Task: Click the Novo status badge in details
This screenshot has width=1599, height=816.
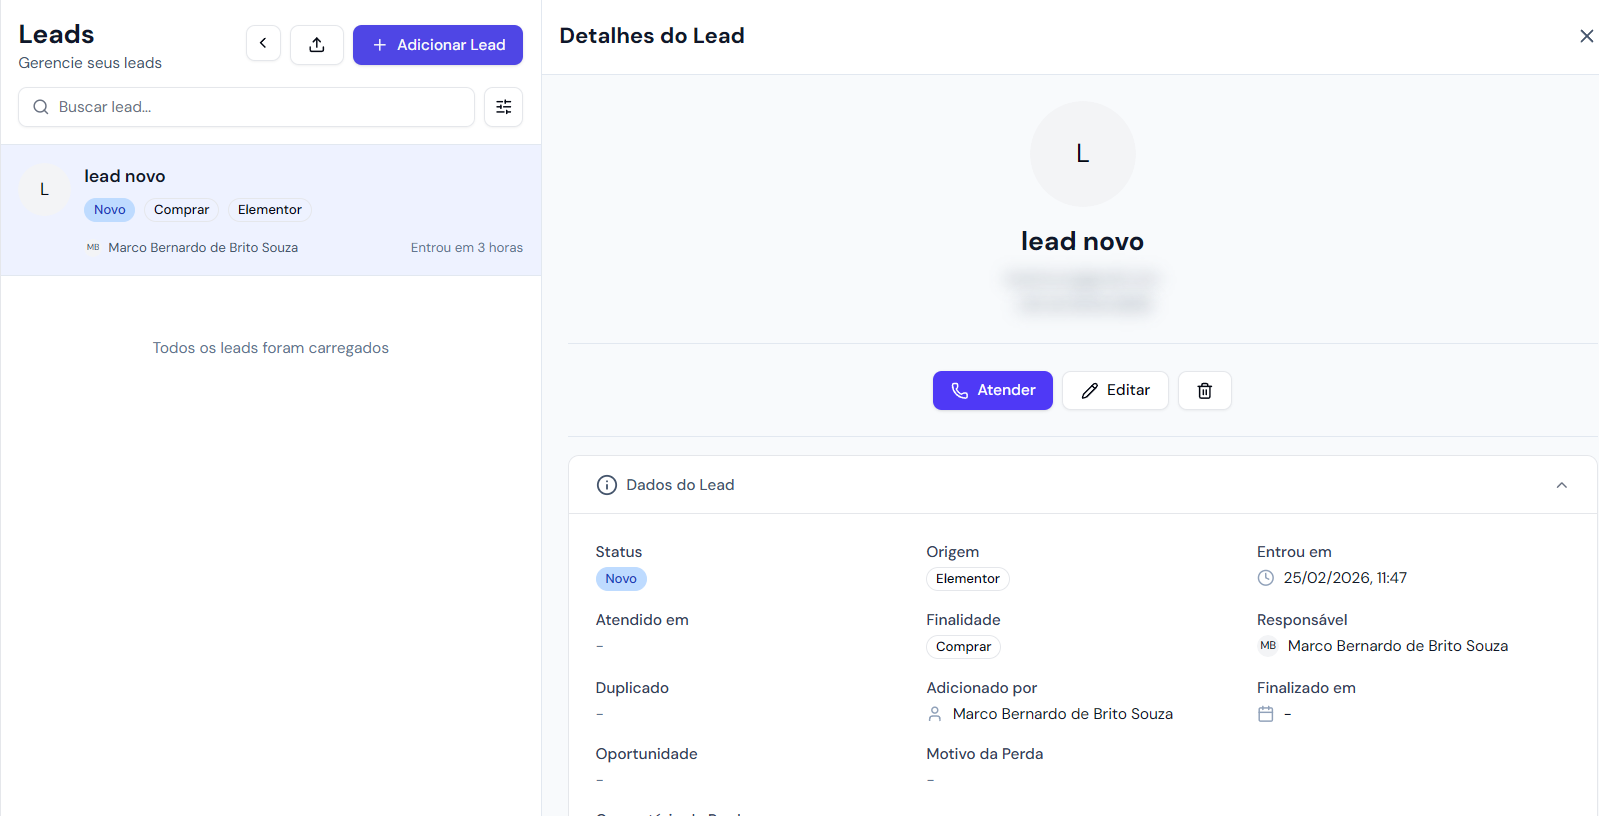Action: click(x=621, y=579)
